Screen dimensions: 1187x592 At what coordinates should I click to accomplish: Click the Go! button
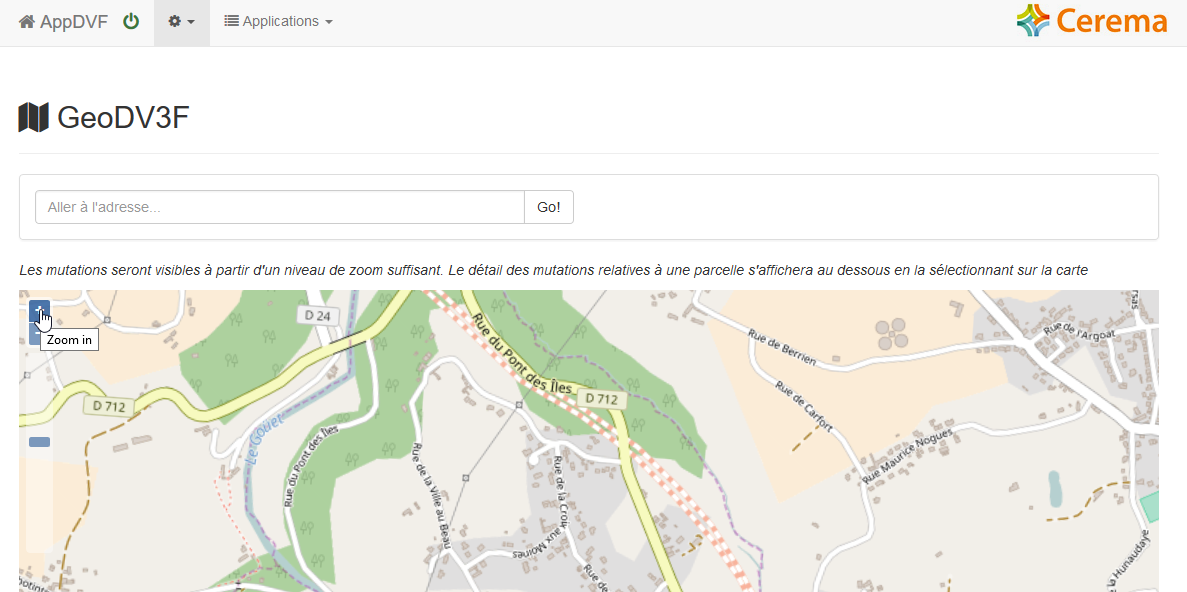(x=549, y=207)
